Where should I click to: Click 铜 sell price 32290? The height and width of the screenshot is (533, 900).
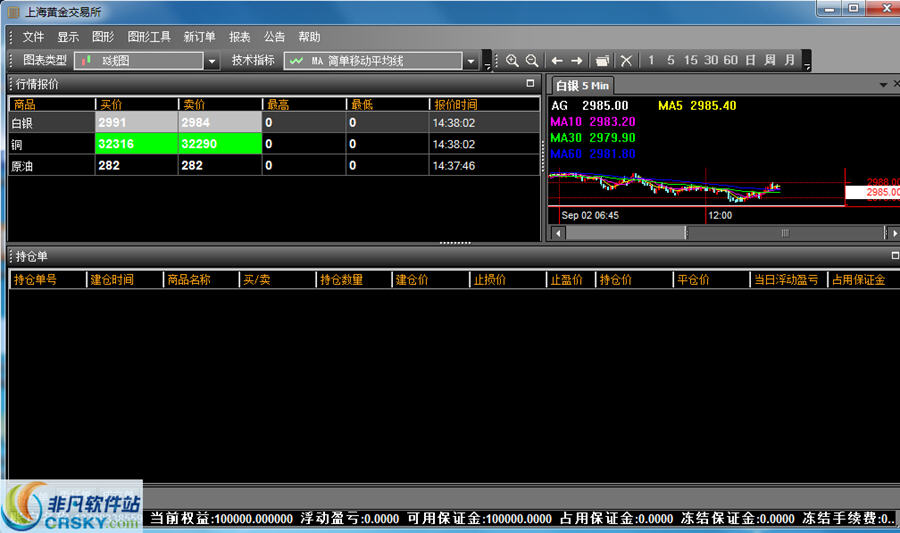coord(220,143)
